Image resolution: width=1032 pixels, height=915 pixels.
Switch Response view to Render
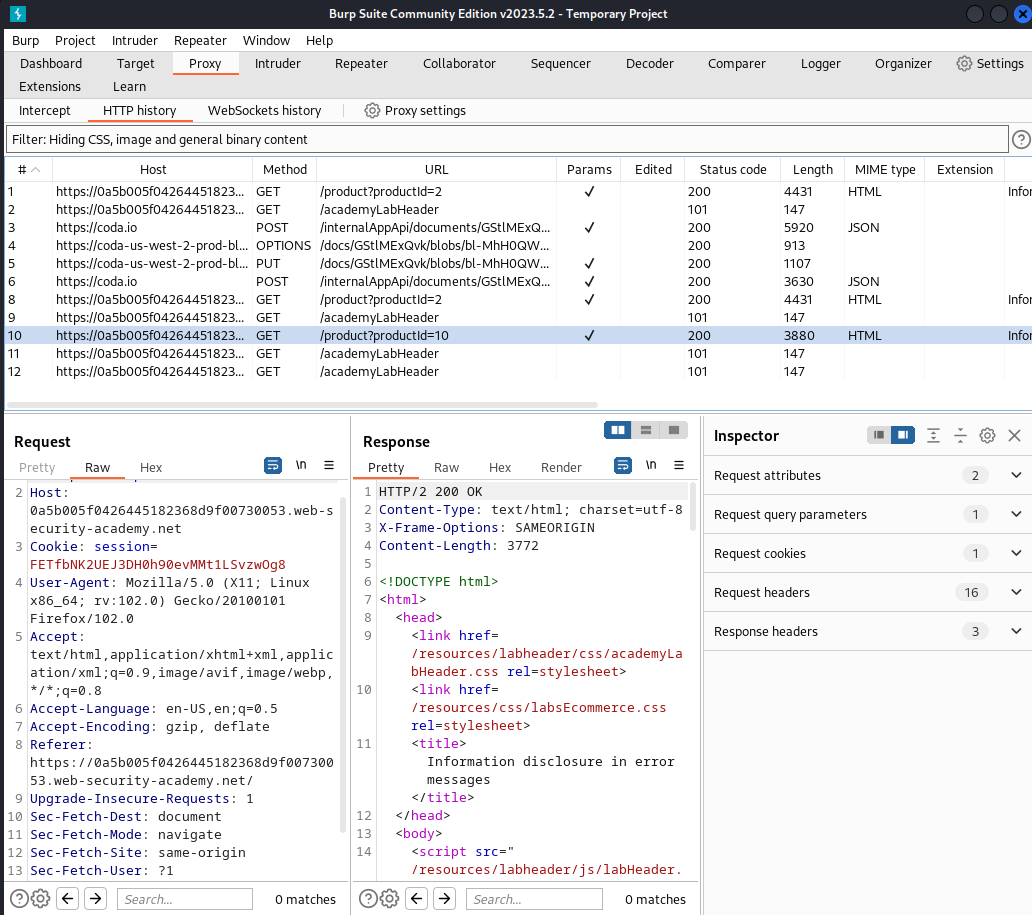[561, 467]
